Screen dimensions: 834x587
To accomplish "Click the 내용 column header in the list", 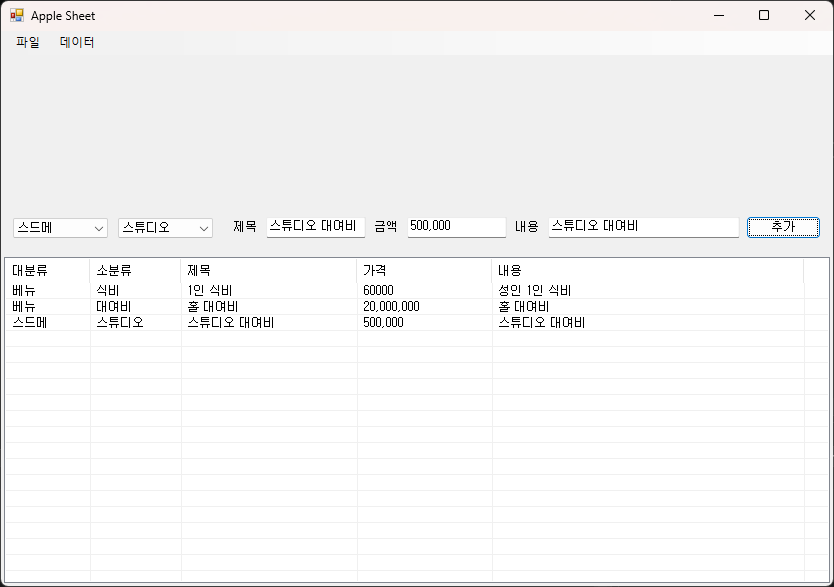I will tap(647, 271).
